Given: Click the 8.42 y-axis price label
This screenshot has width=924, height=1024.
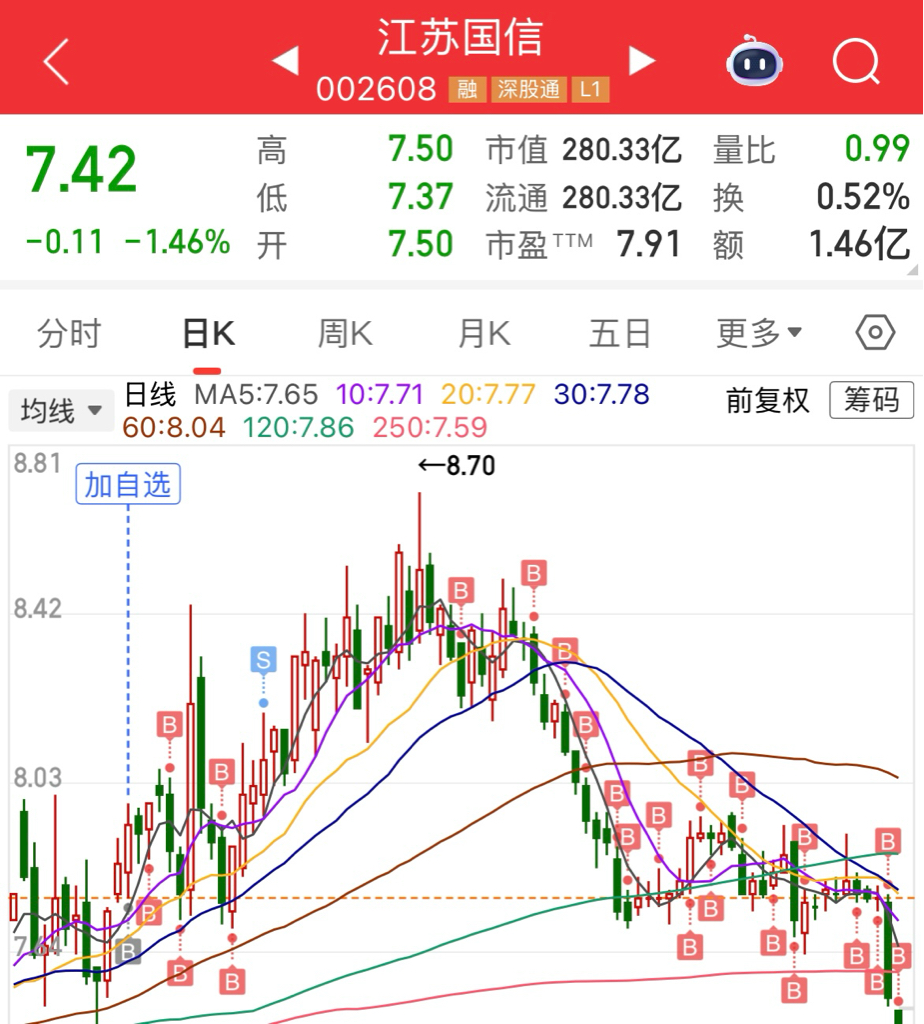Looking at the screenshot, I should pyautogui.click(x=37, y=609).
